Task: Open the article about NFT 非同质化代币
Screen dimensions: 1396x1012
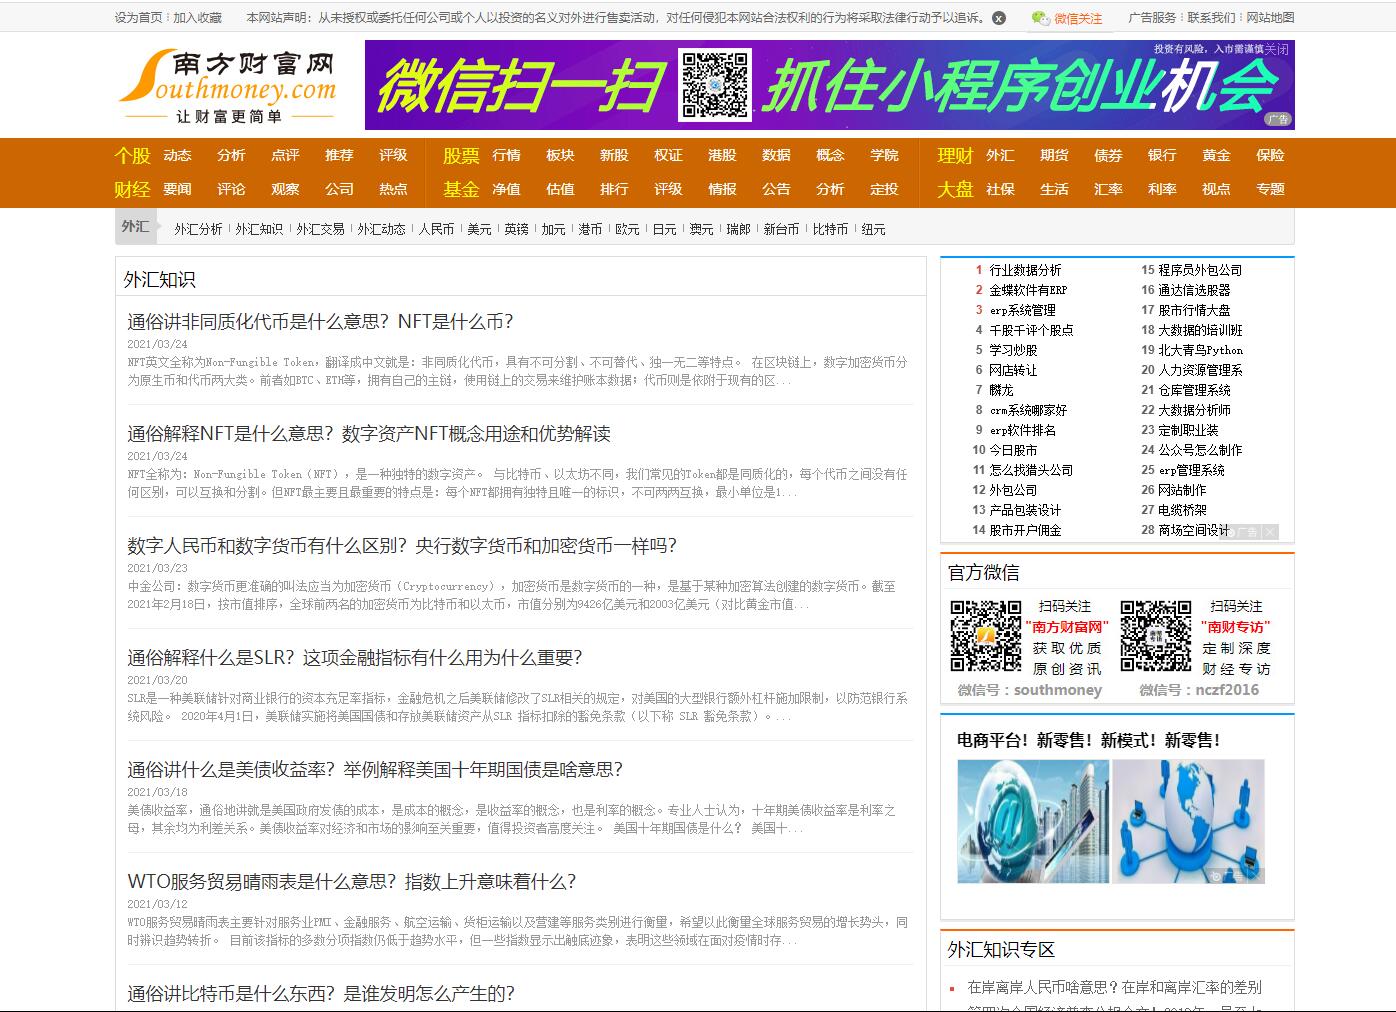Action: [x=318, y=322]
